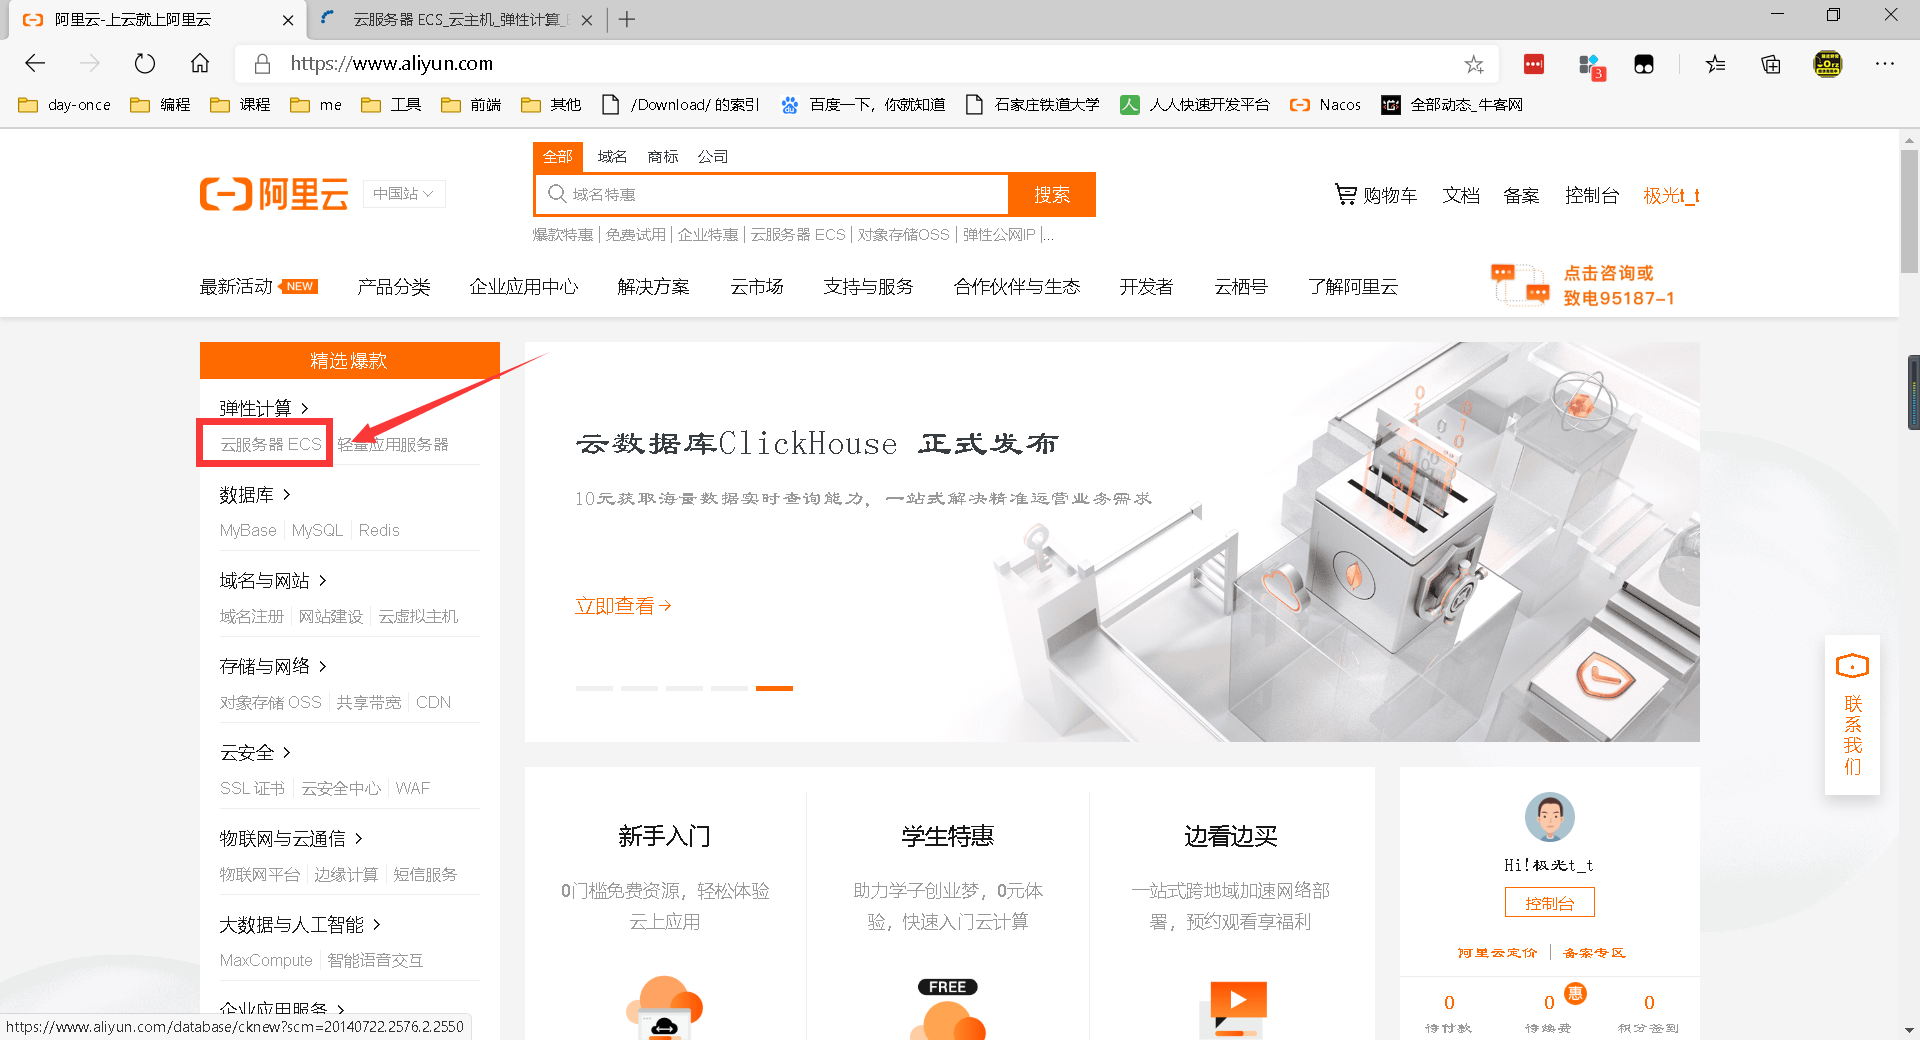Select the 域名 search tab
The height and width of the screenshot is (1040, 1920).
pyautogui.click(x=612, y=156)
